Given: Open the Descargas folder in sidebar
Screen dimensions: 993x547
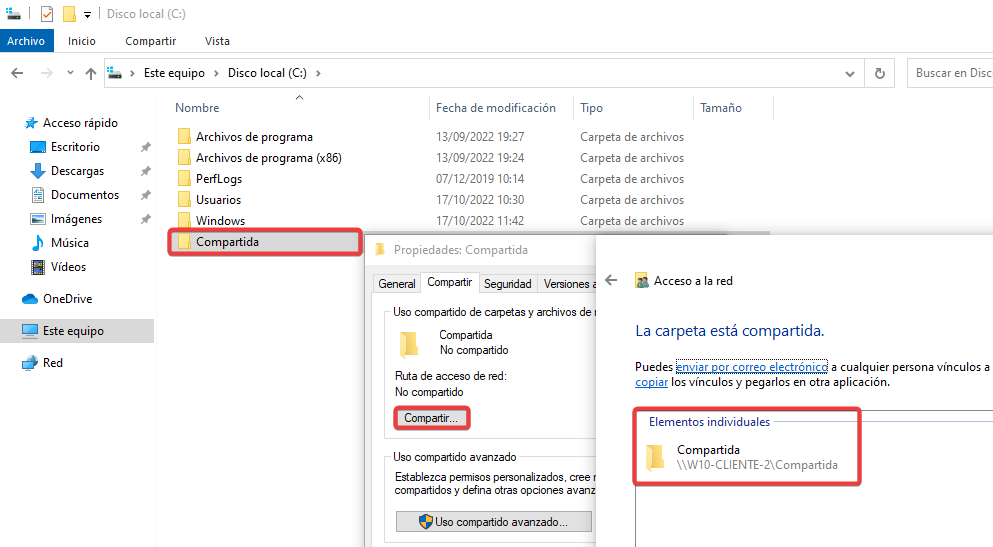Looking at the screenshot, I should pyautogui.click(x=76, y=171).
